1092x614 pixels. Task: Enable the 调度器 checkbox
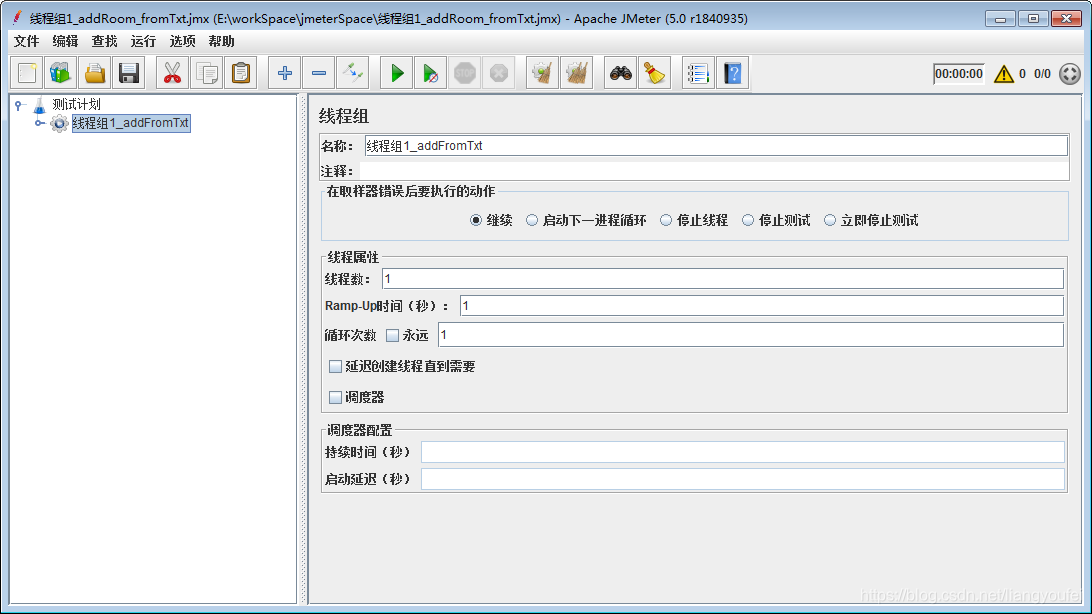335,397
